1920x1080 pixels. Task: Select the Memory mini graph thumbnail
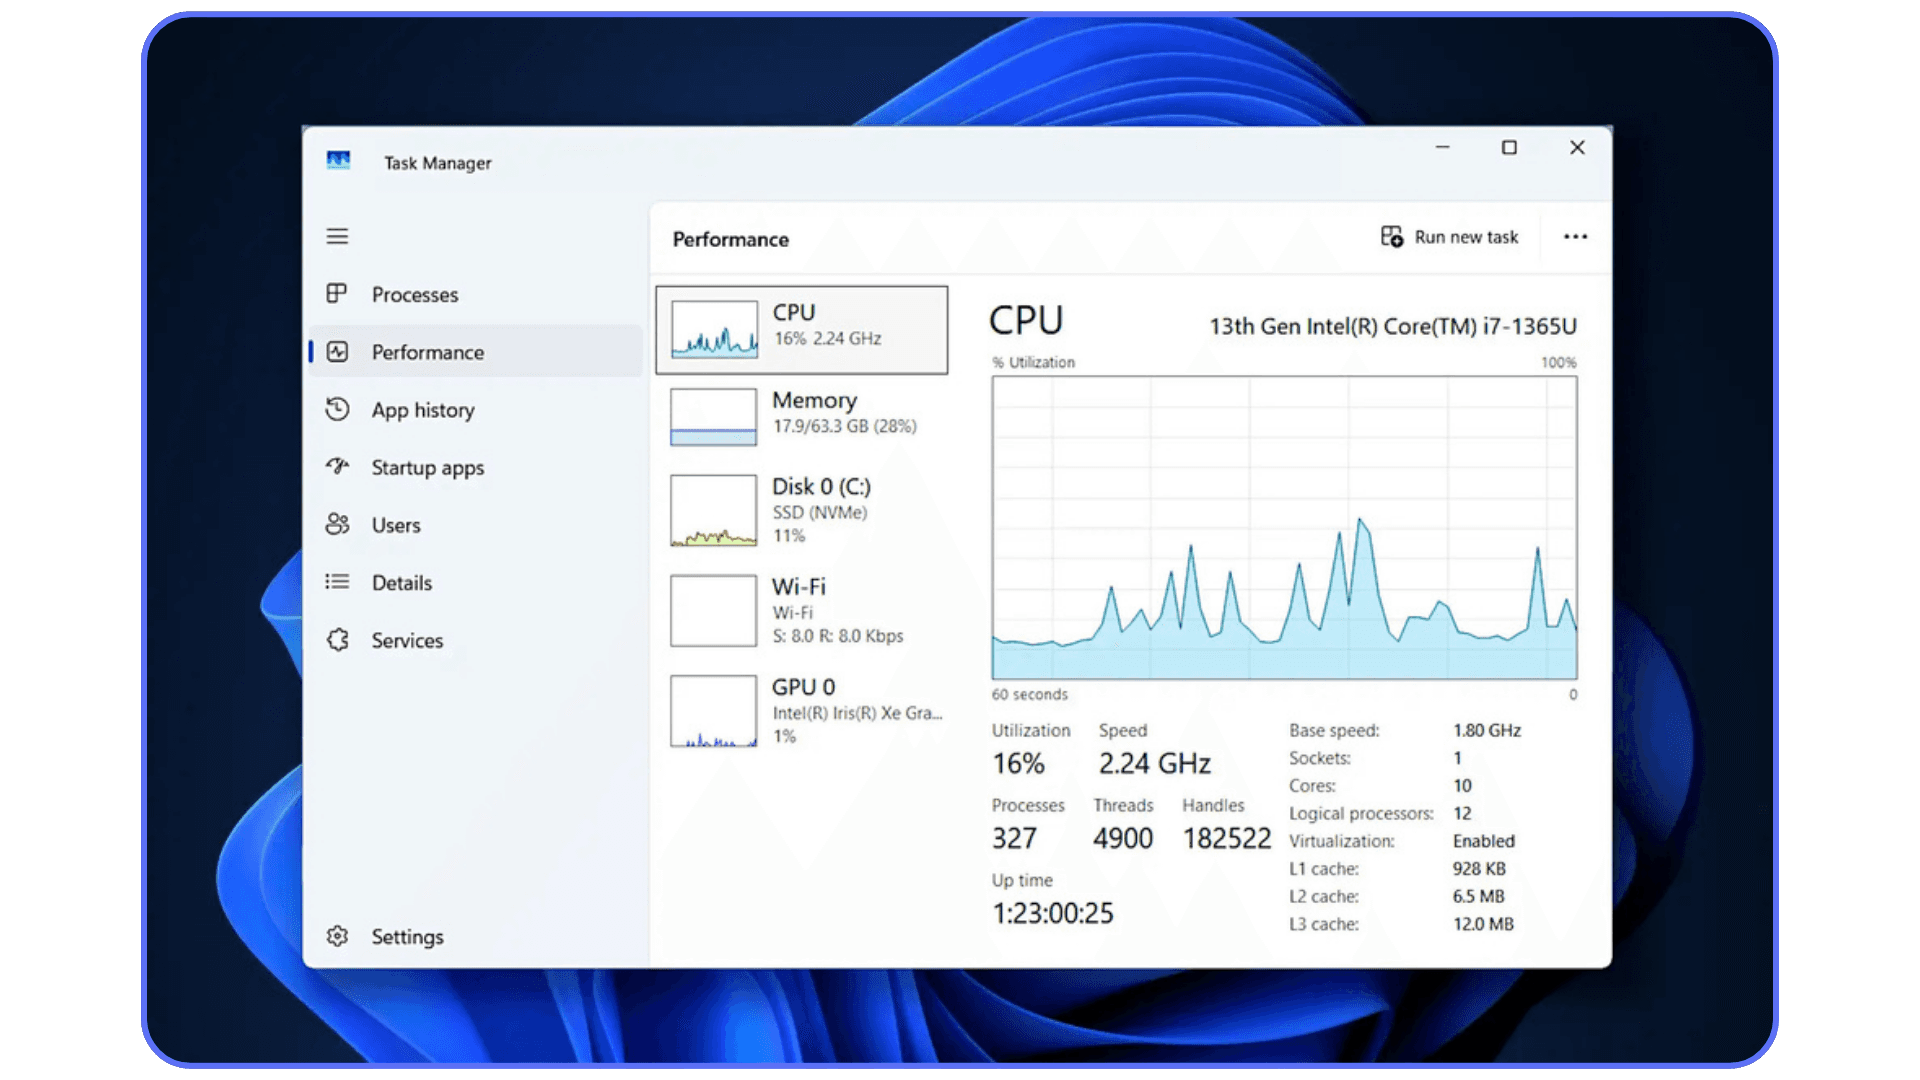point(714,416)
